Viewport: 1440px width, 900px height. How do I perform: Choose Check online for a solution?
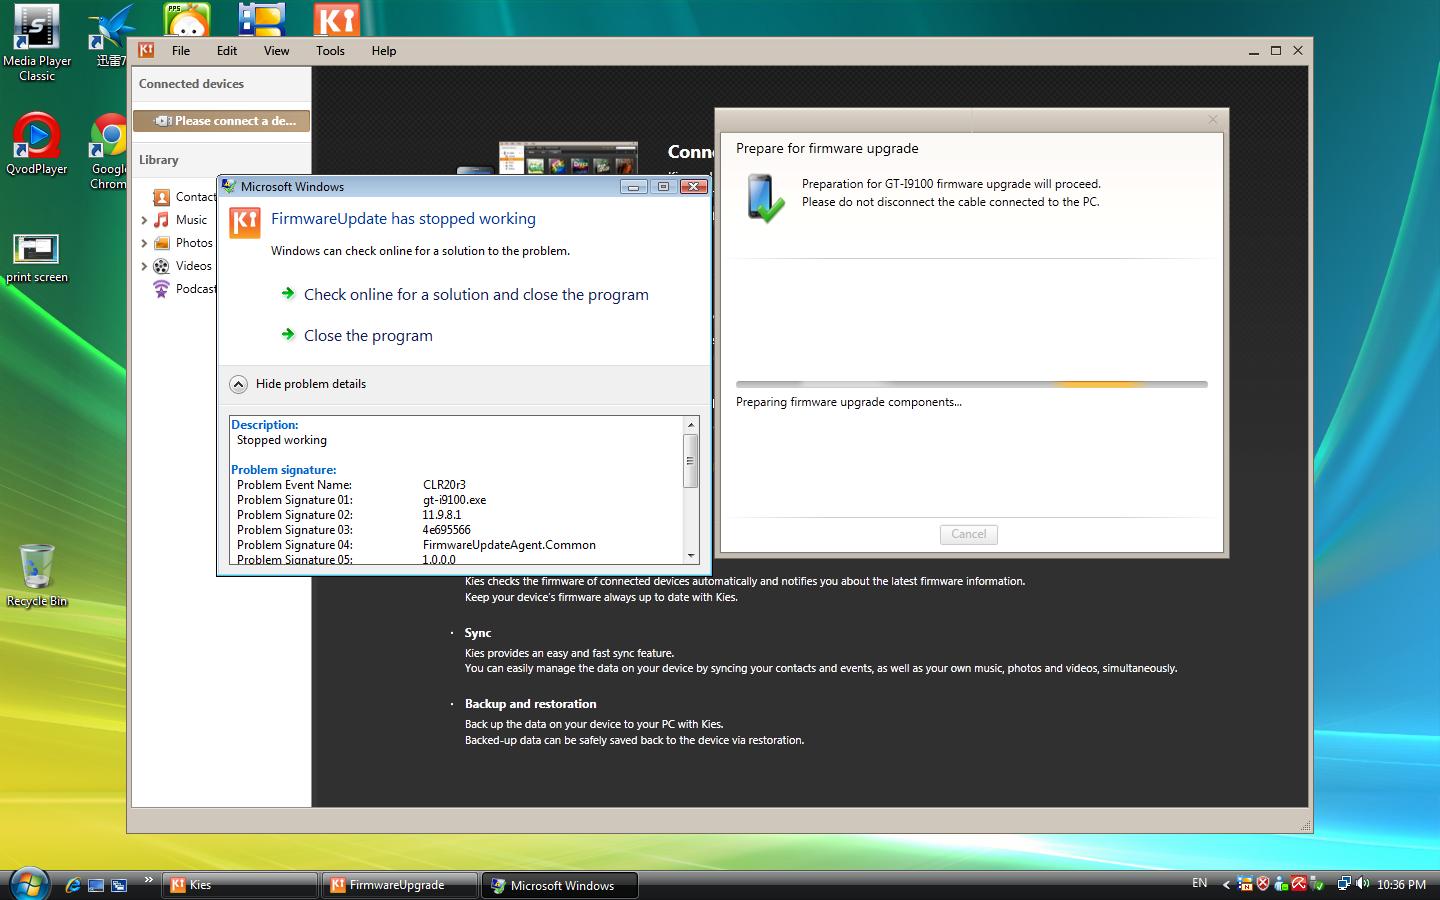[x=476, y=295]
